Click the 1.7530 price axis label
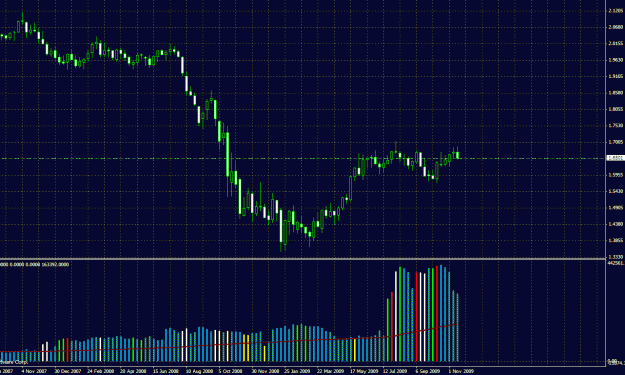This screenshot has width=625, height=375. 616,126
